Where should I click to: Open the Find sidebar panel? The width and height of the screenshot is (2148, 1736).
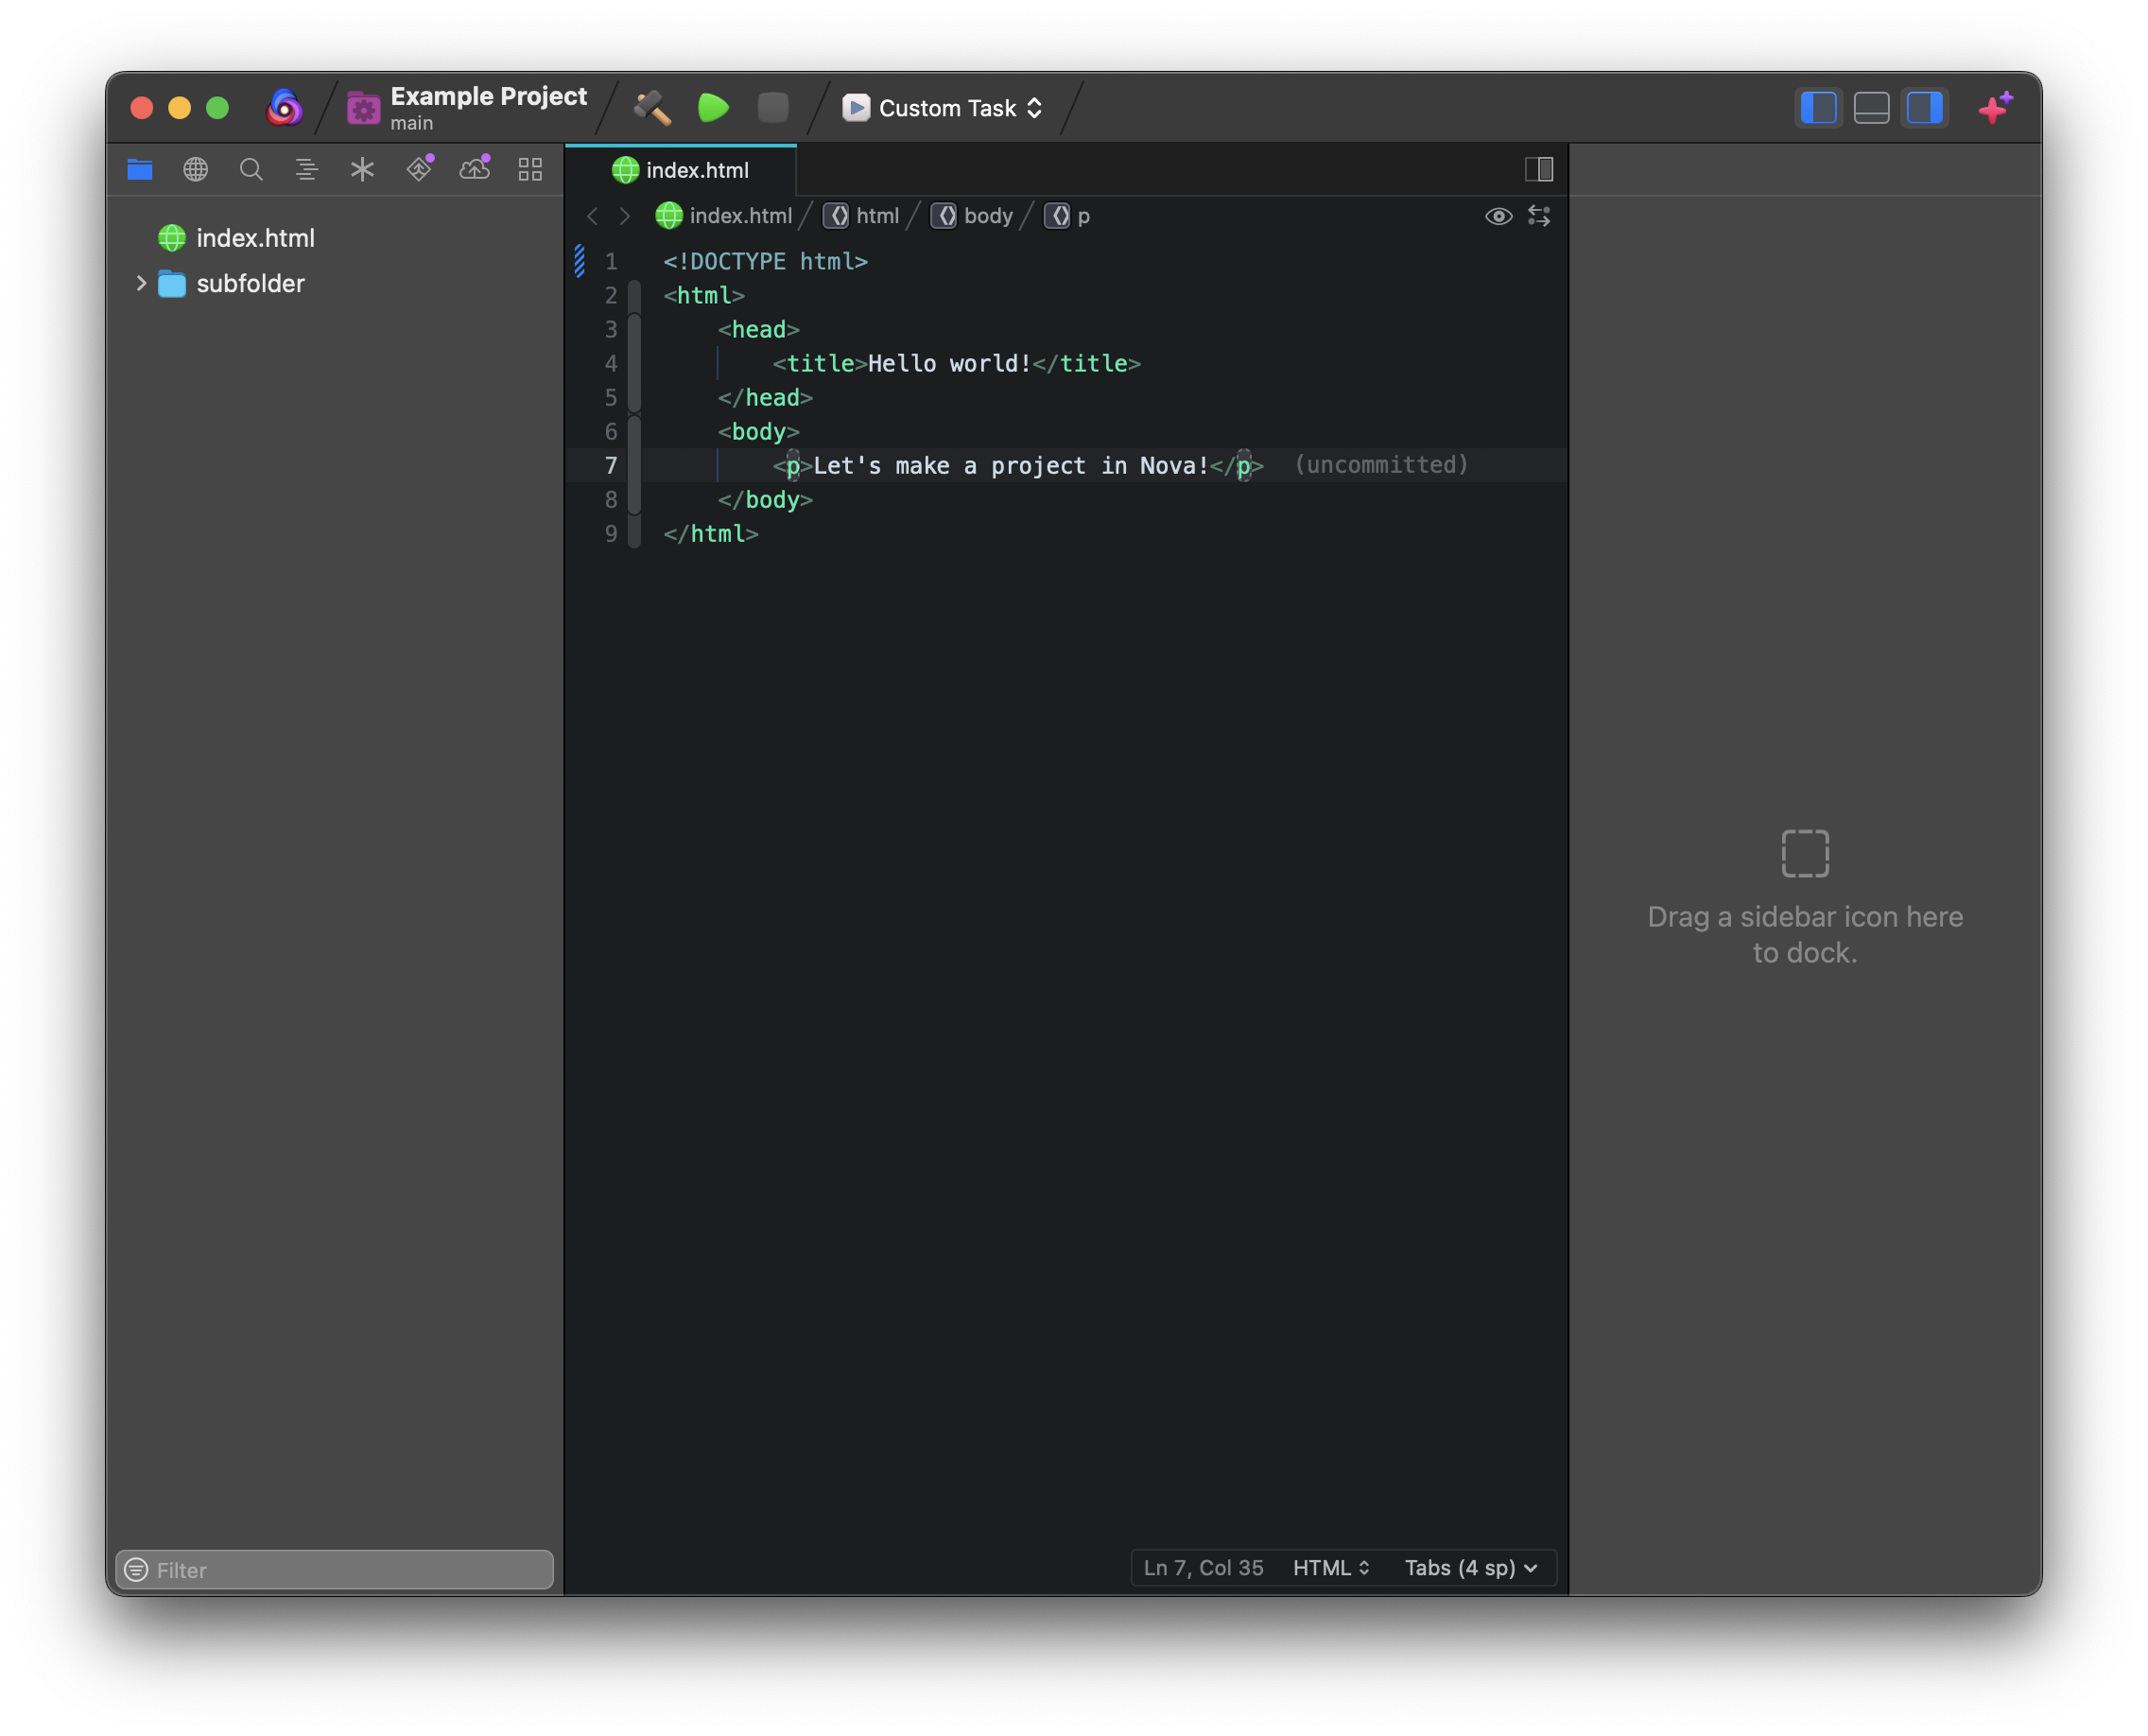point(251,169)
